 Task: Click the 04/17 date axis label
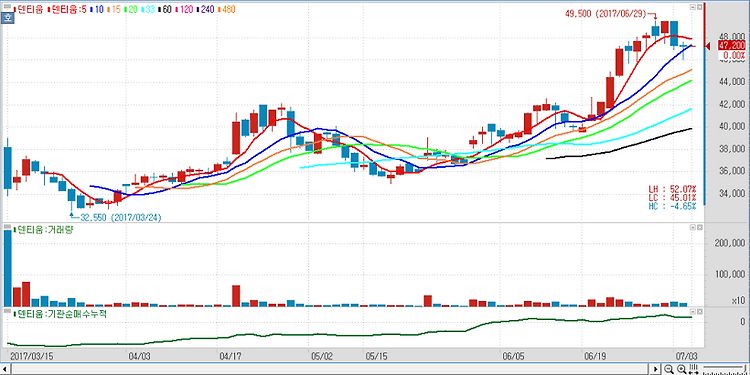tap(231, 356)
